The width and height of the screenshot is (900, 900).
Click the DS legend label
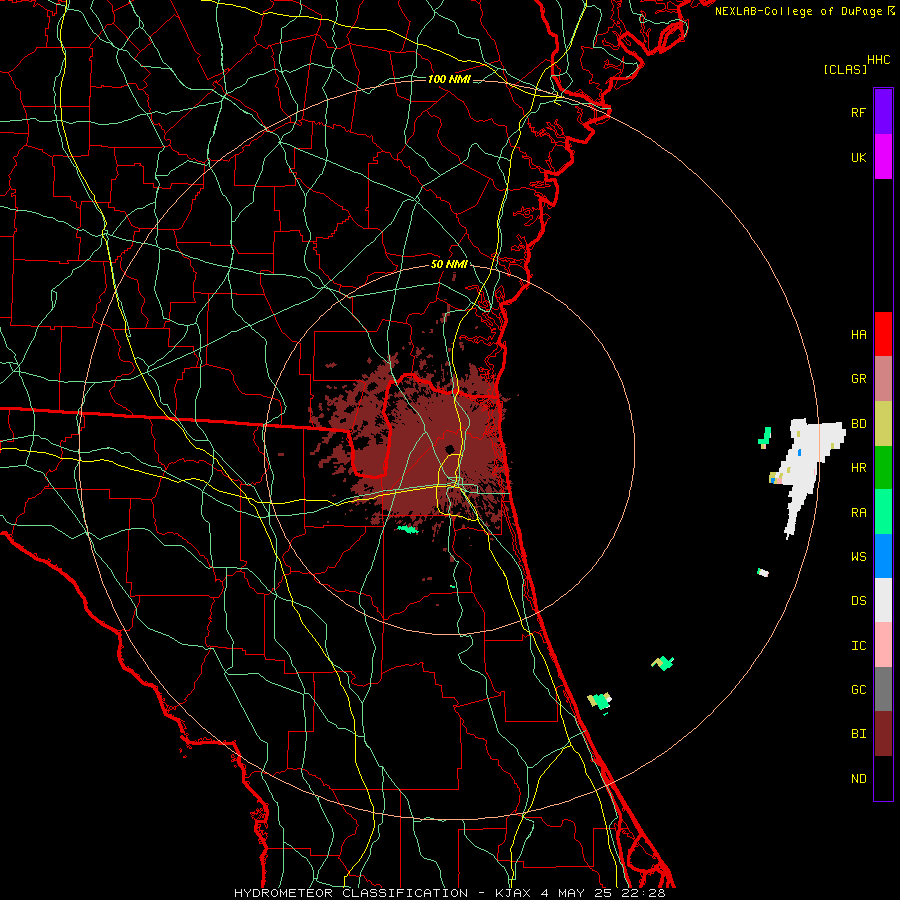click(858, 601)
